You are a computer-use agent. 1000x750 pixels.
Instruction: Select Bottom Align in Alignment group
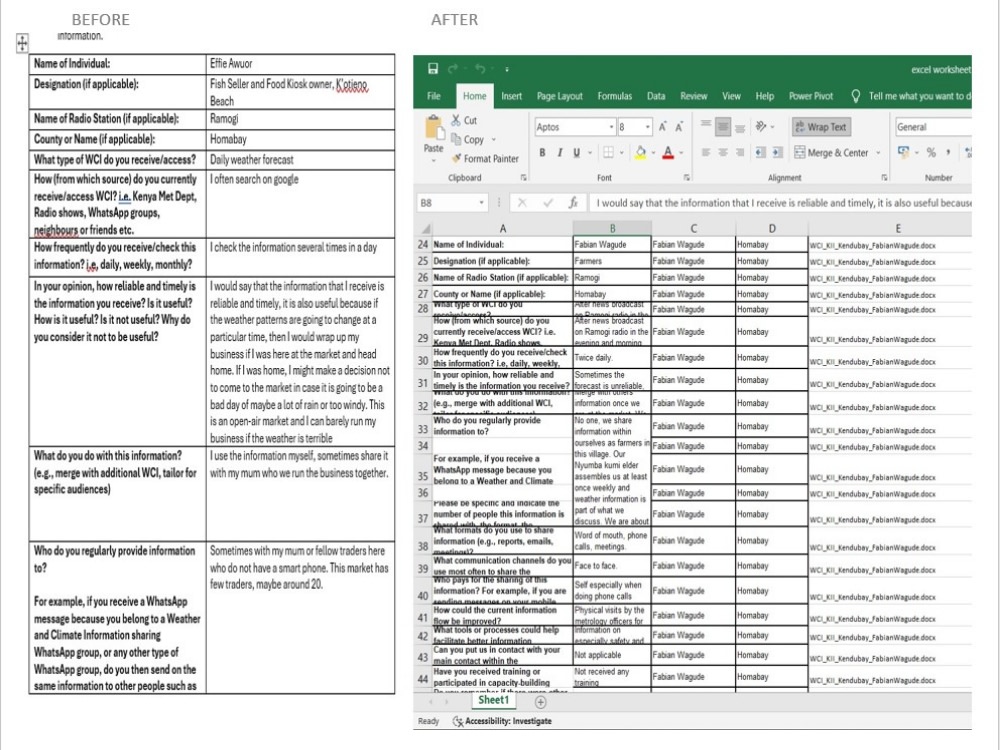[740, 127]
